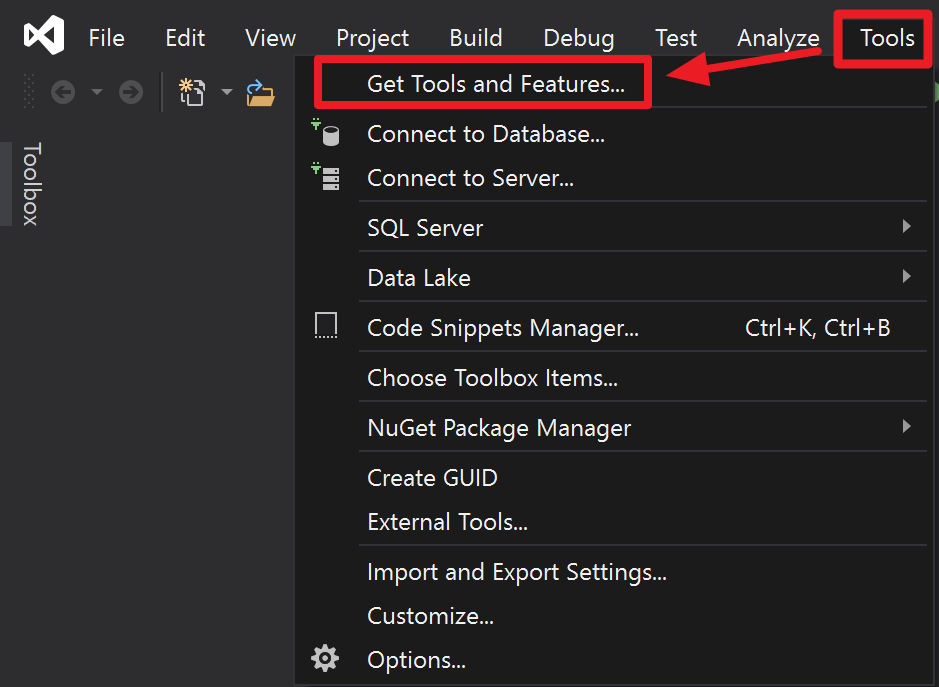Screen dimensions: 939x687
Task: Choose Import and Export Settings
Action: (x=517, y=572)
